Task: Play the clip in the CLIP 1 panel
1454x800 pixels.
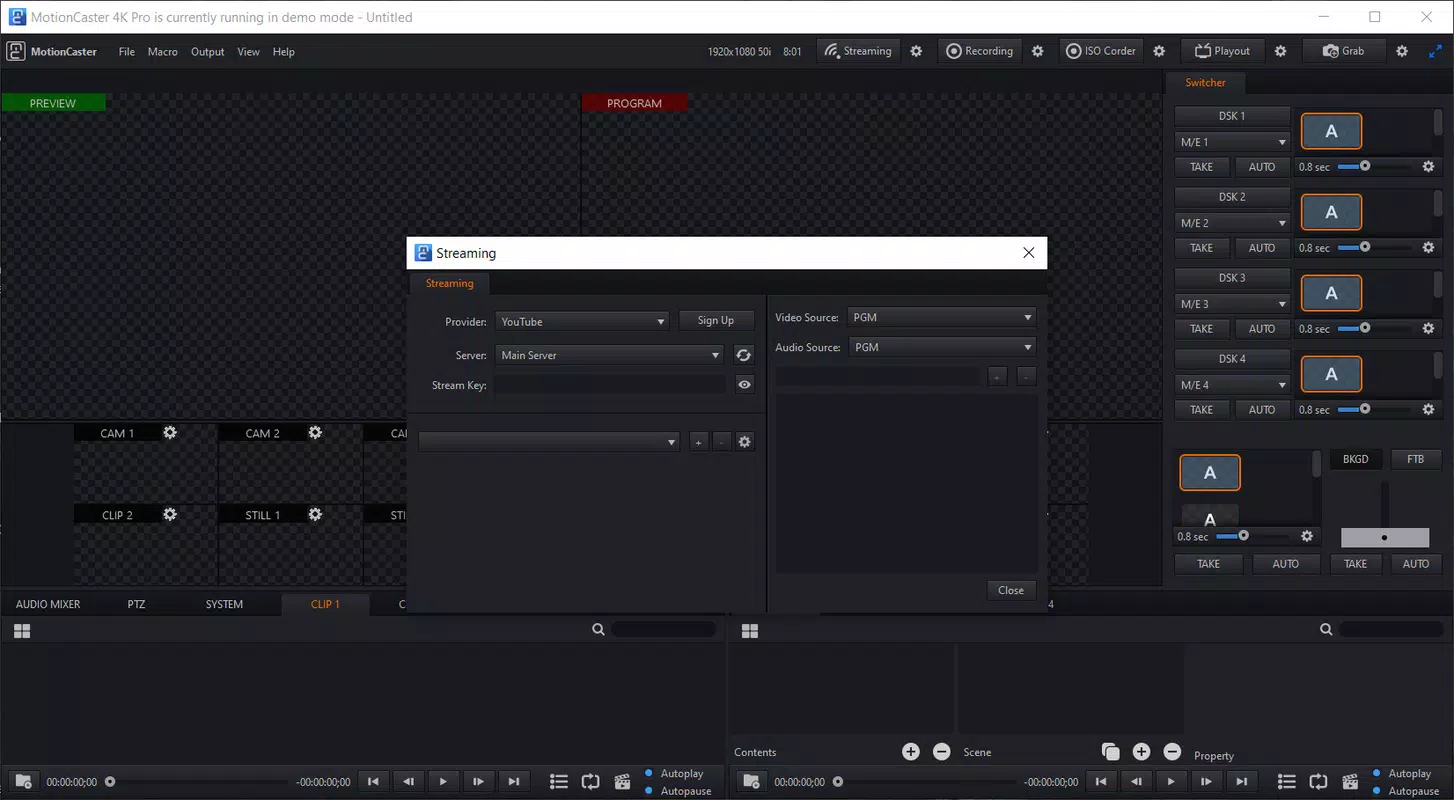Action: click(x=443, y=782)
